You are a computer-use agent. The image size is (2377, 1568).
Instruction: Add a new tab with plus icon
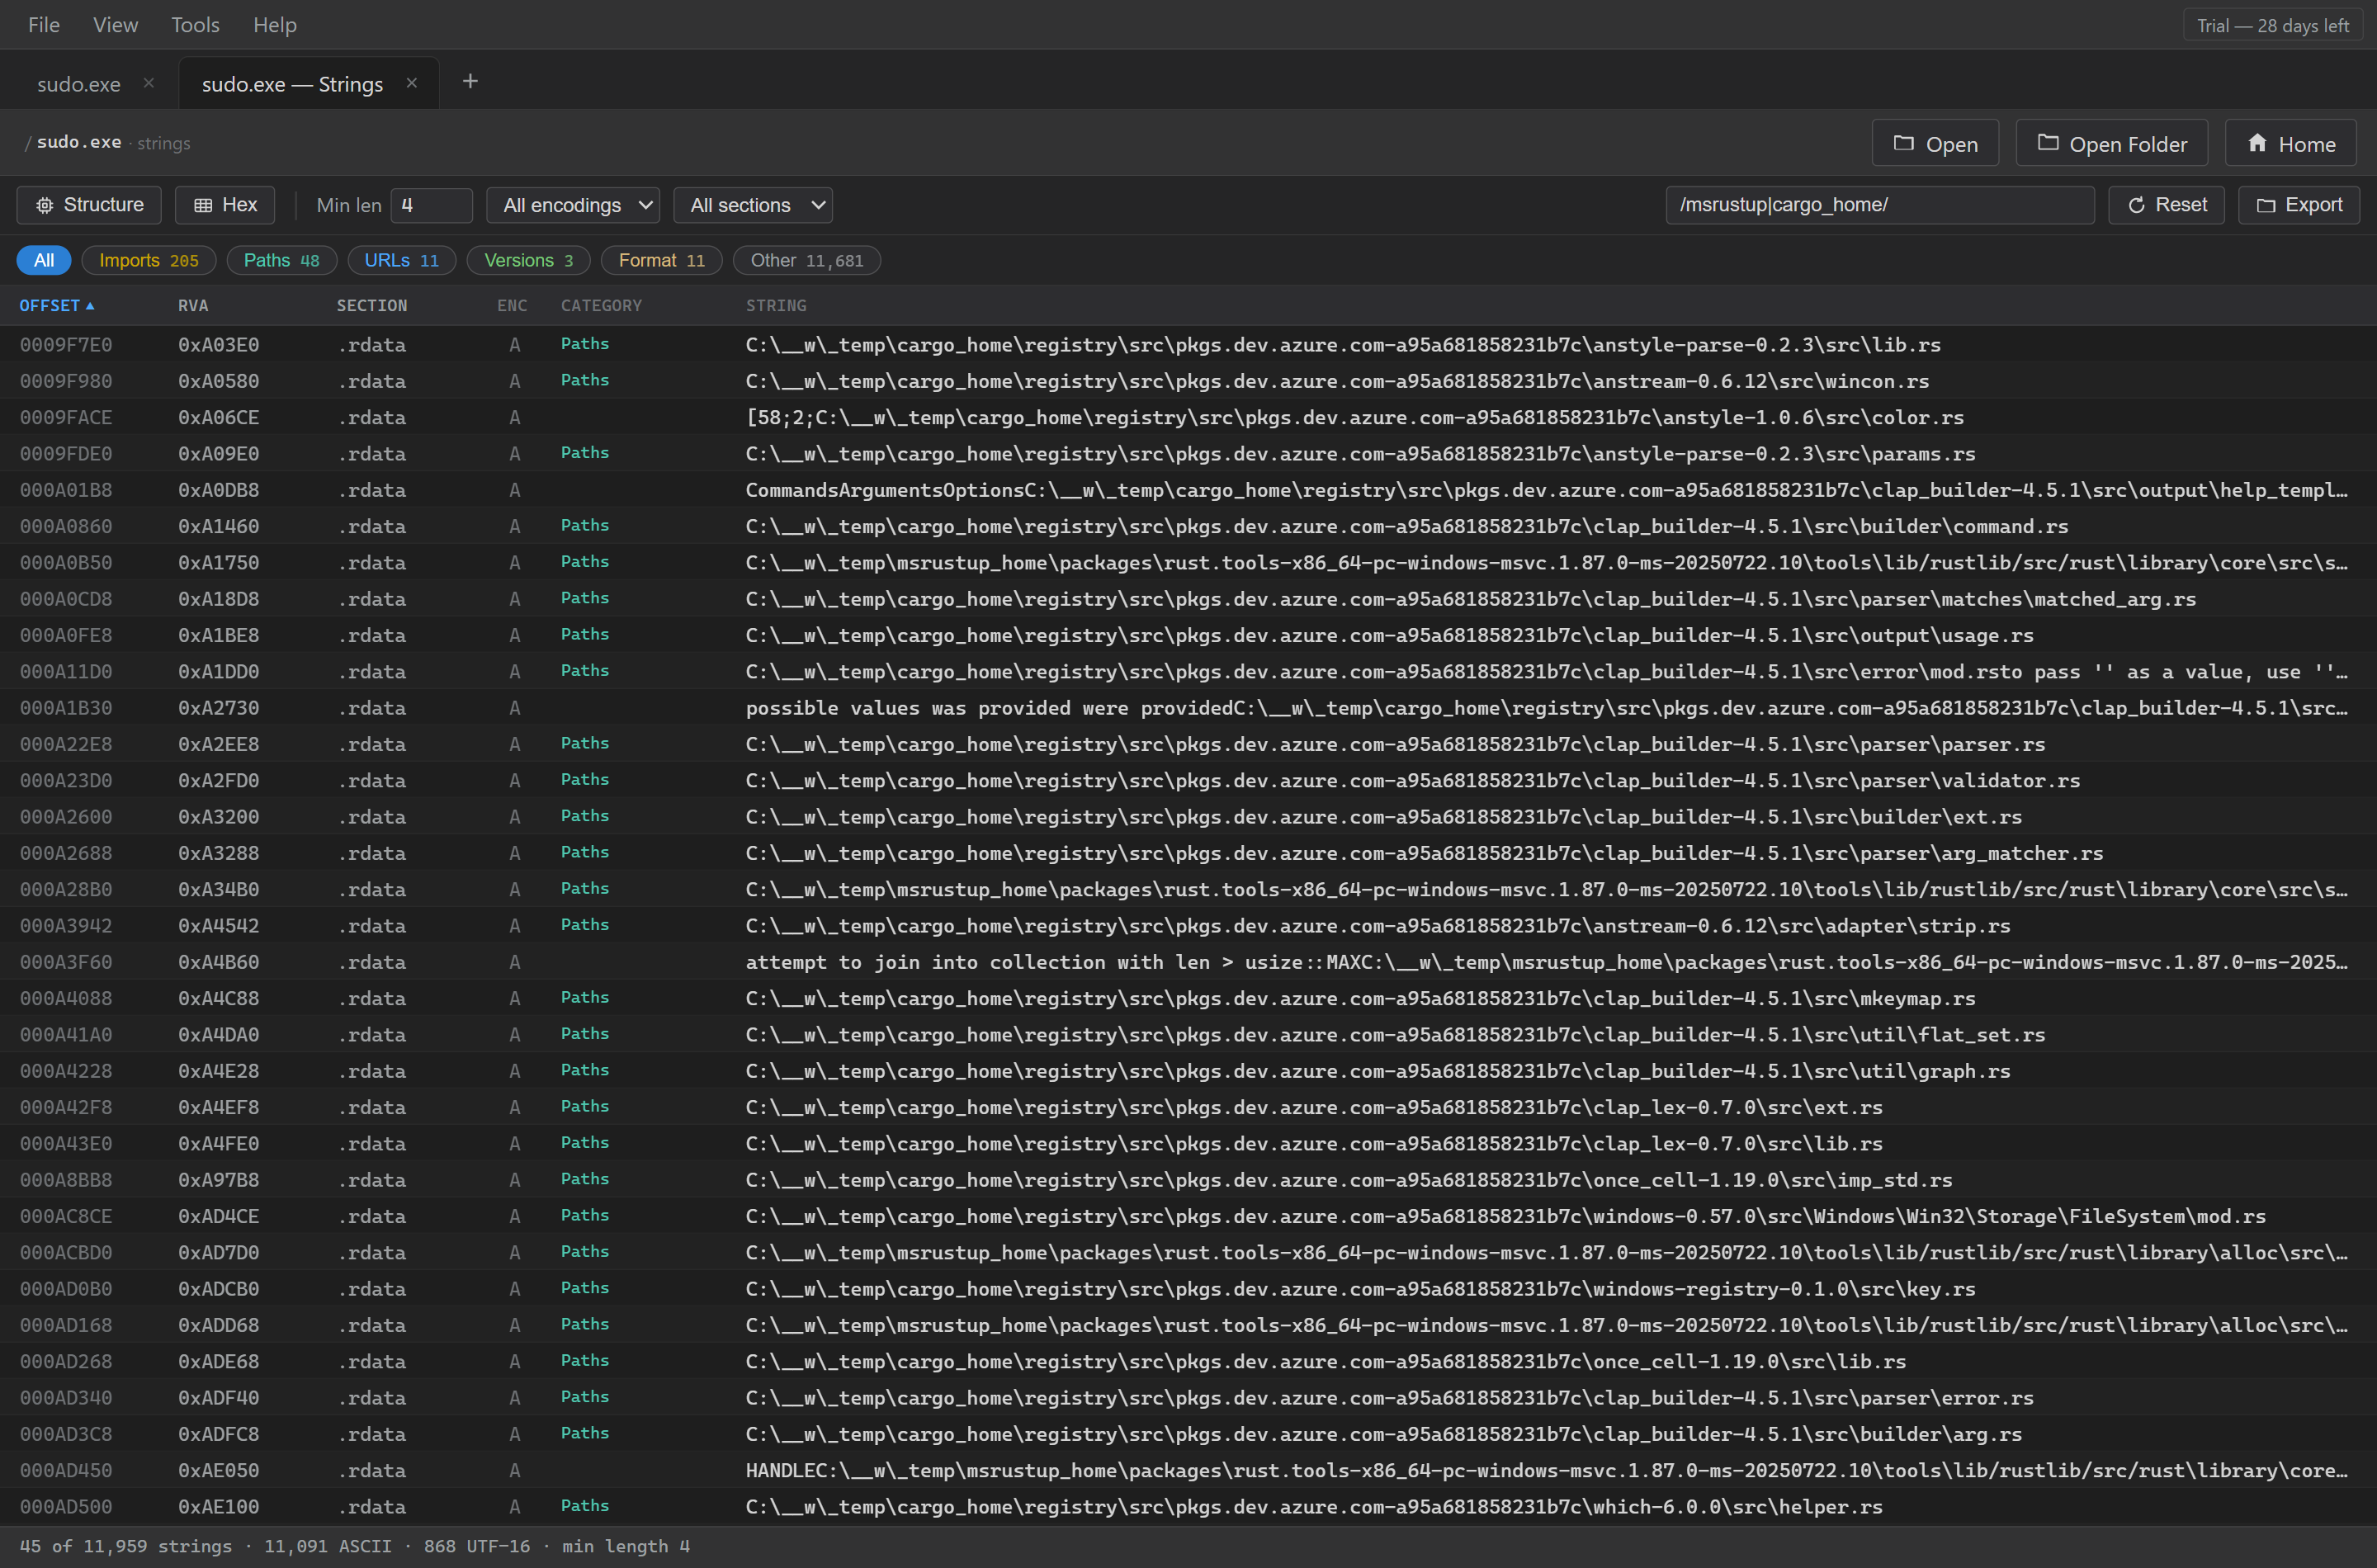click(470, 81)
